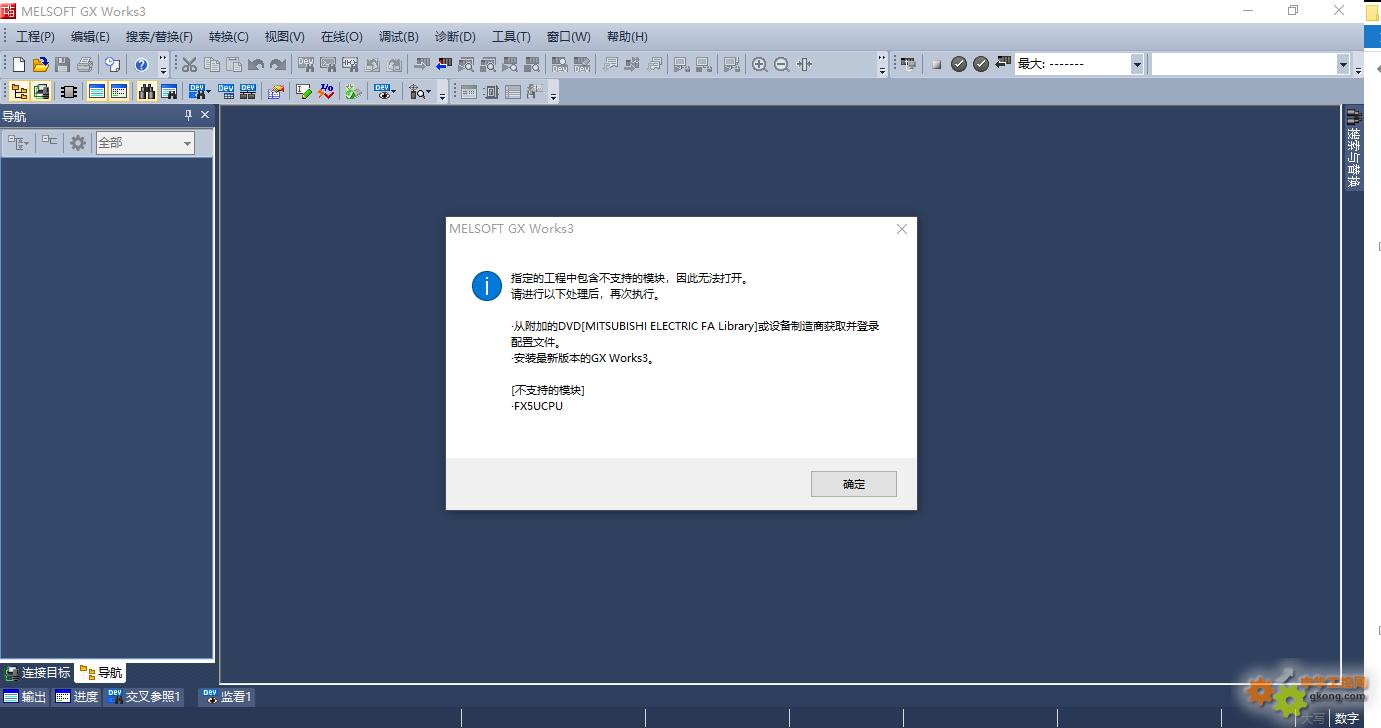Pin the 导航 navigation panel
Screen dimensions: 1381x728
(188, 116)
